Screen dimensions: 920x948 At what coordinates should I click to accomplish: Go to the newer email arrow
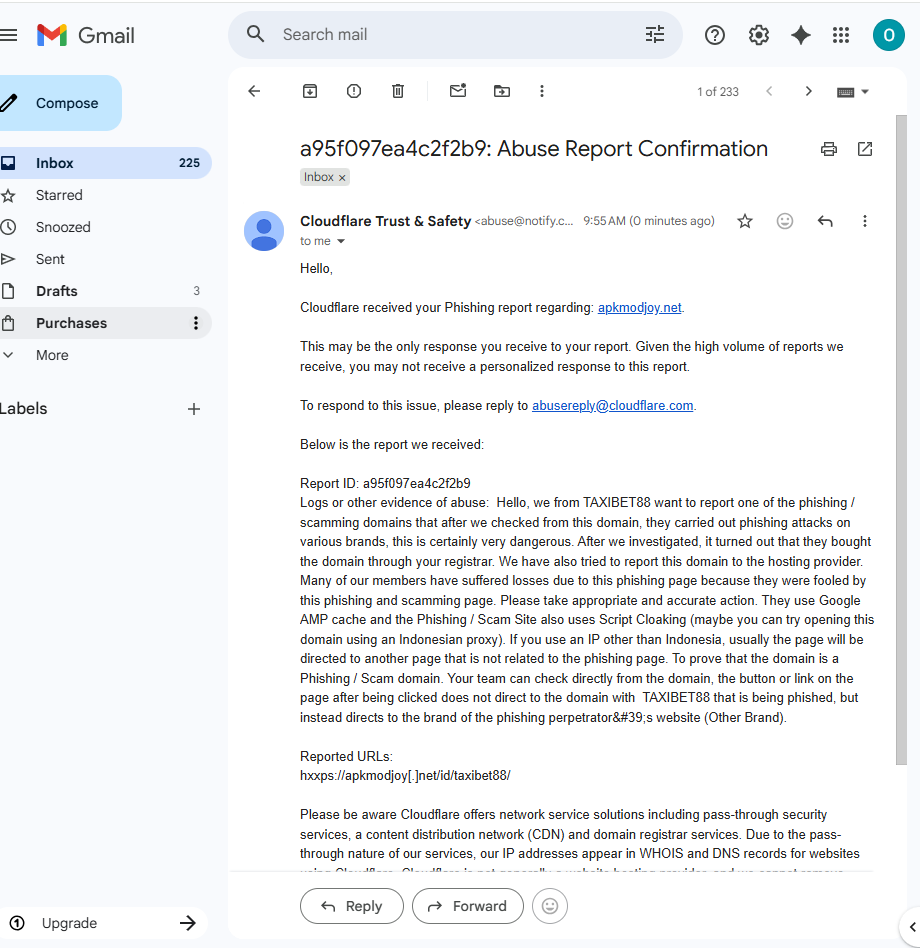769,91
